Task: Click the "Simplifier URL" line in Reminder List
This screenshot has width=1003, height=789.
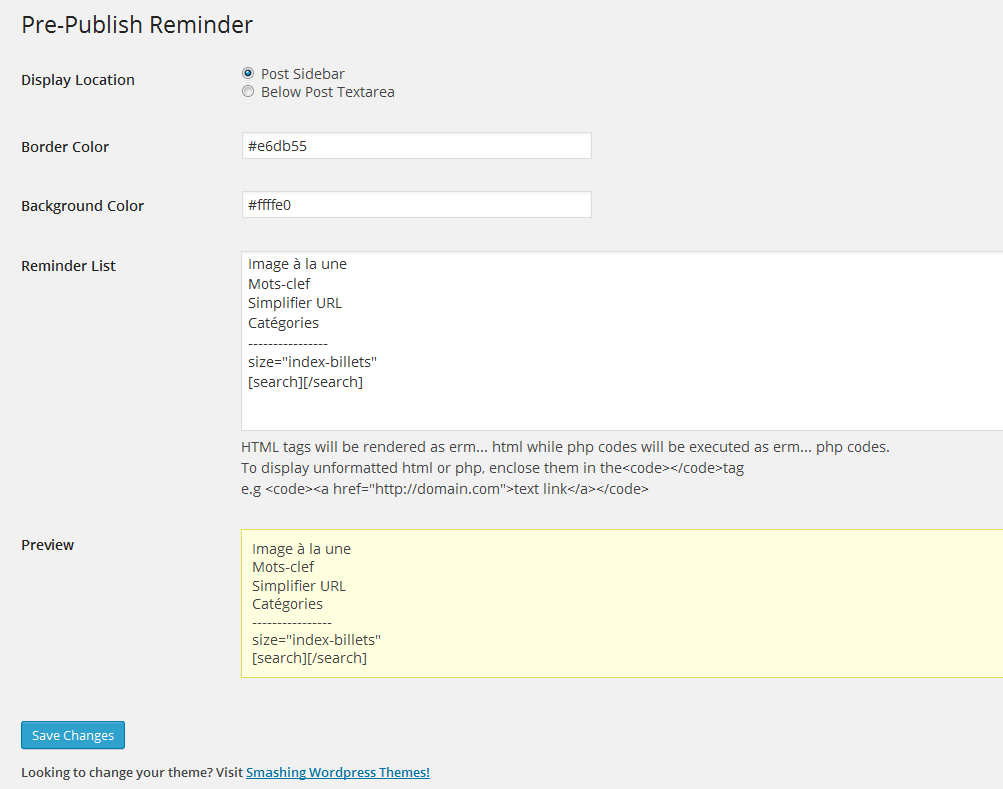Action: 295,303
